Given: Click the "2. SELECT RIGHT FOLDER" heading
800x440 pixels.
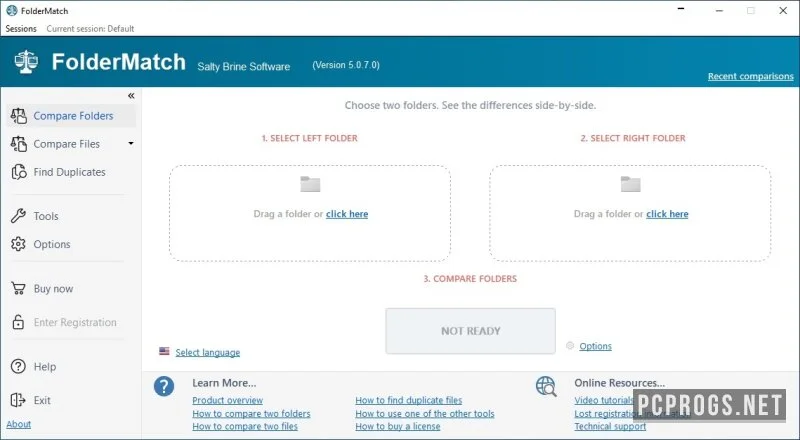Looking at the screenshot, I should tap(633, 138).
